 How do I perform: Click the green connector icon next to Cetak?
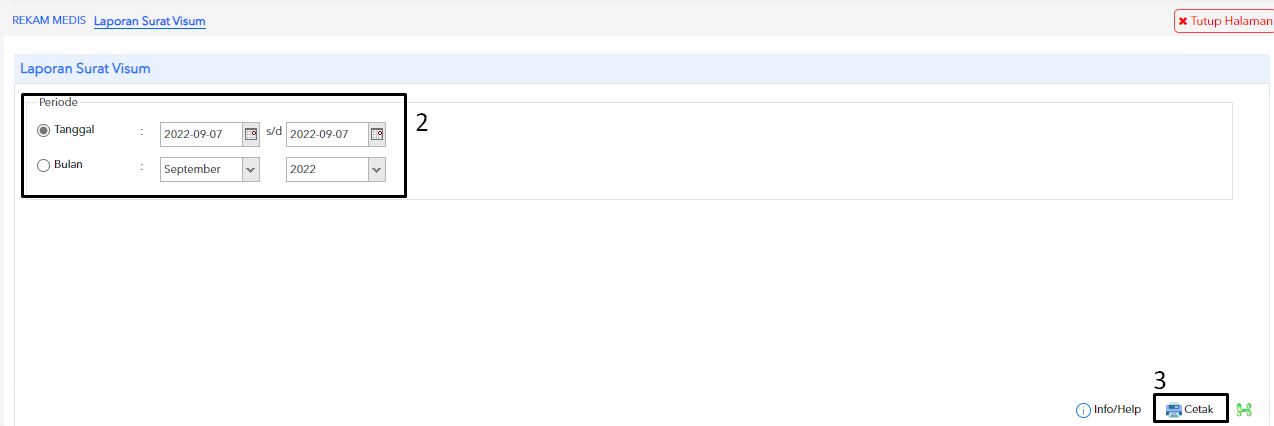(x=1244, y=410)
